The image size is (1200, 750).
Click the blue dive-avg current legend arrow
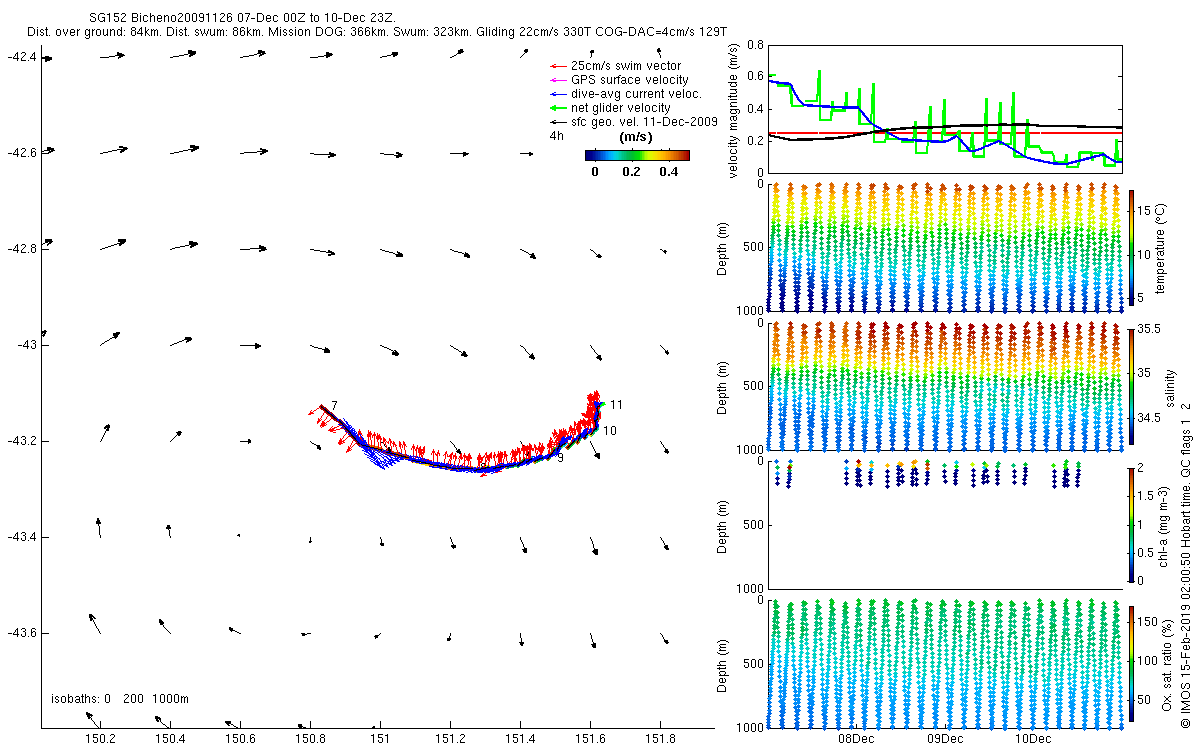point(557,94)
